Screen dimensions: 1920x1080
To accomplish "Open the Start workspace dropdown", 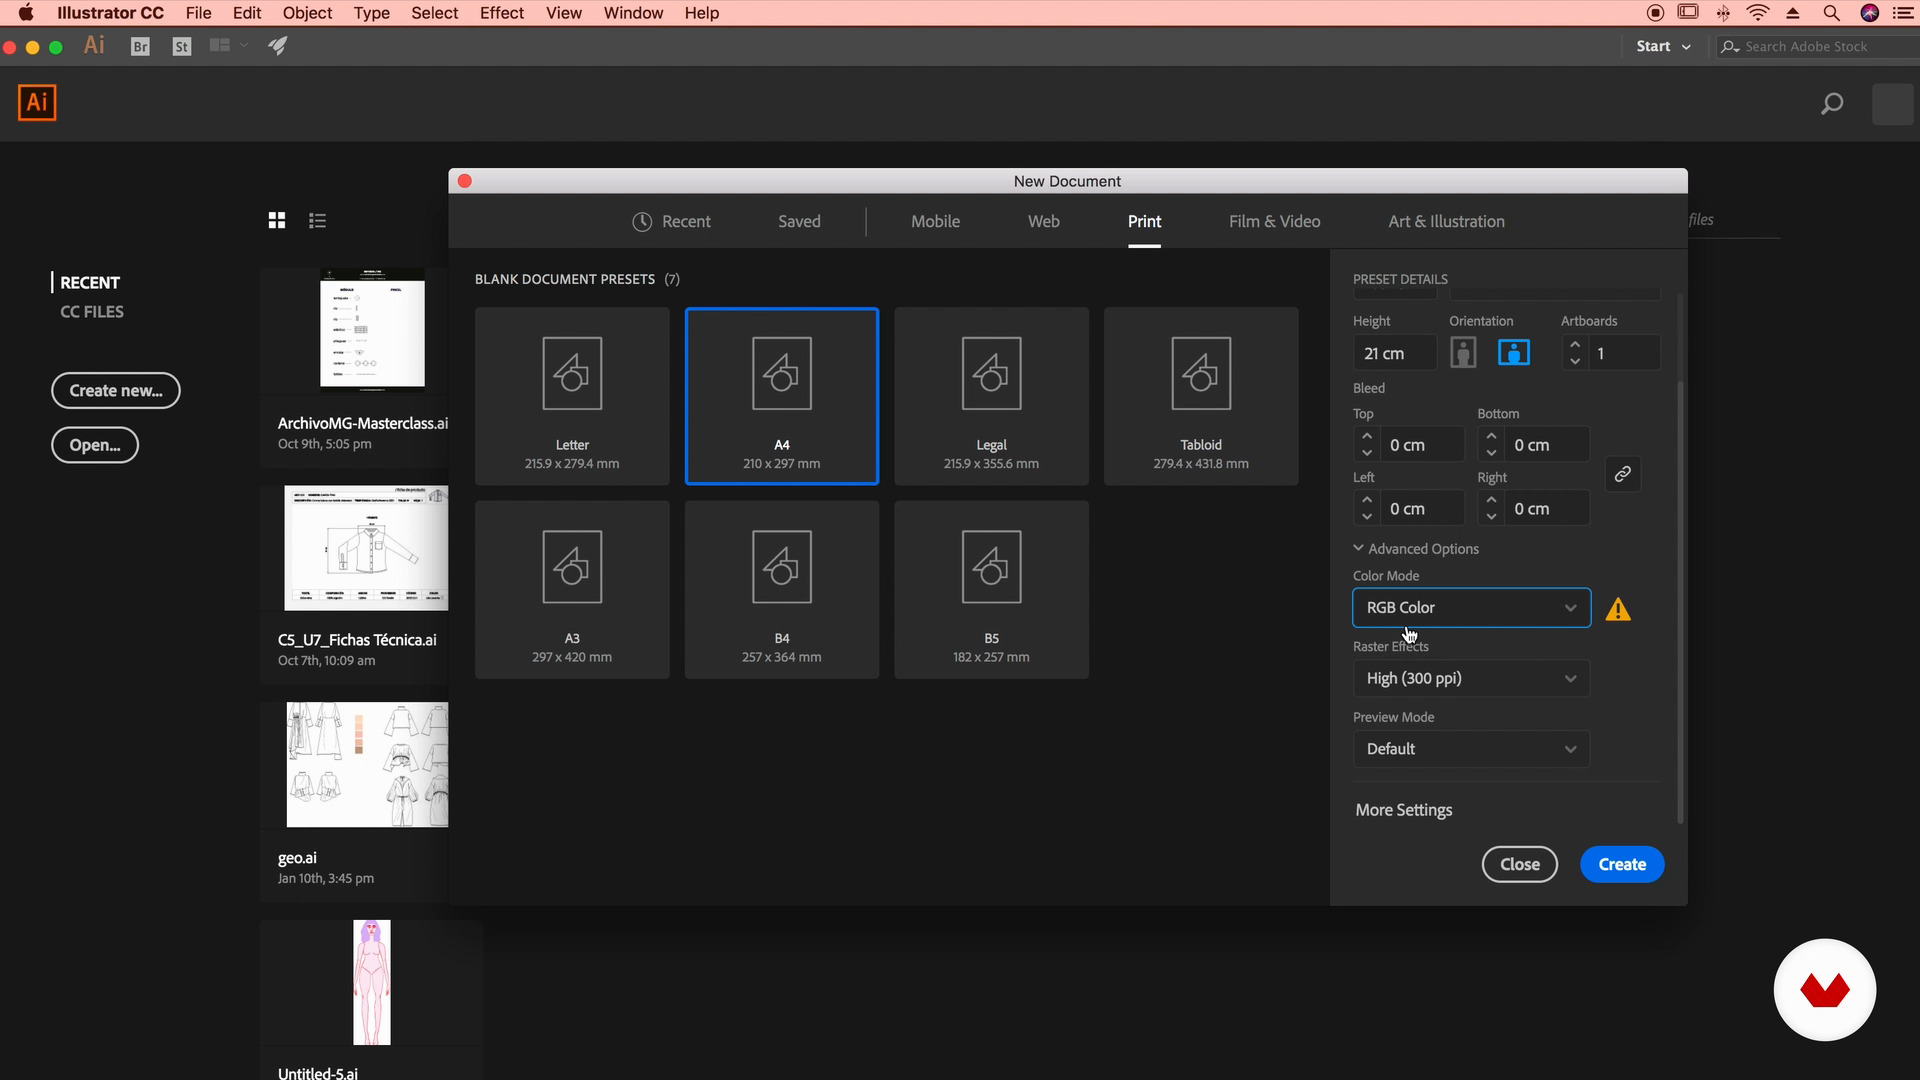I will point(1663,46).
